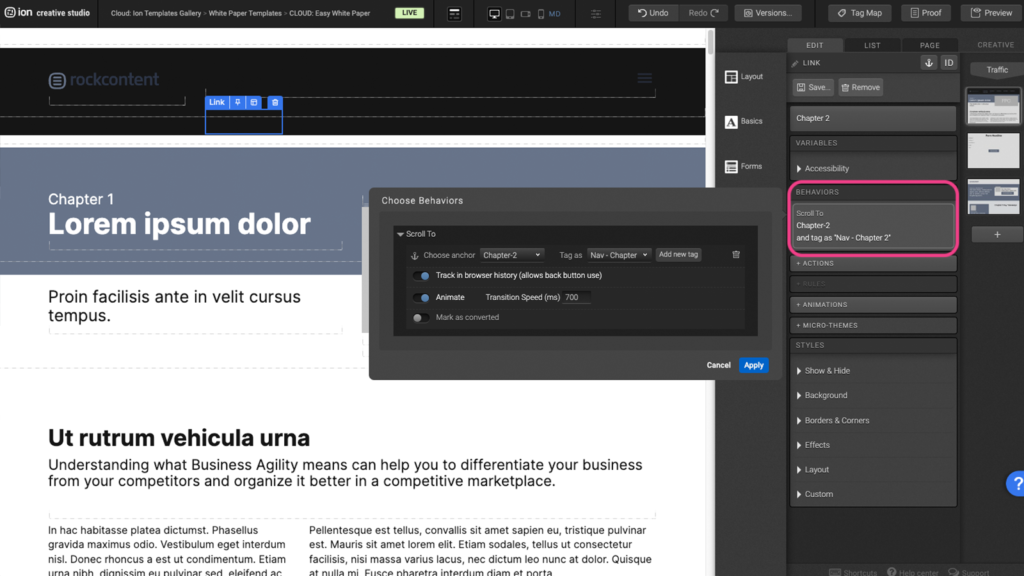Delete the Scroll To behavior via trash icon

[x=736, y=255]
